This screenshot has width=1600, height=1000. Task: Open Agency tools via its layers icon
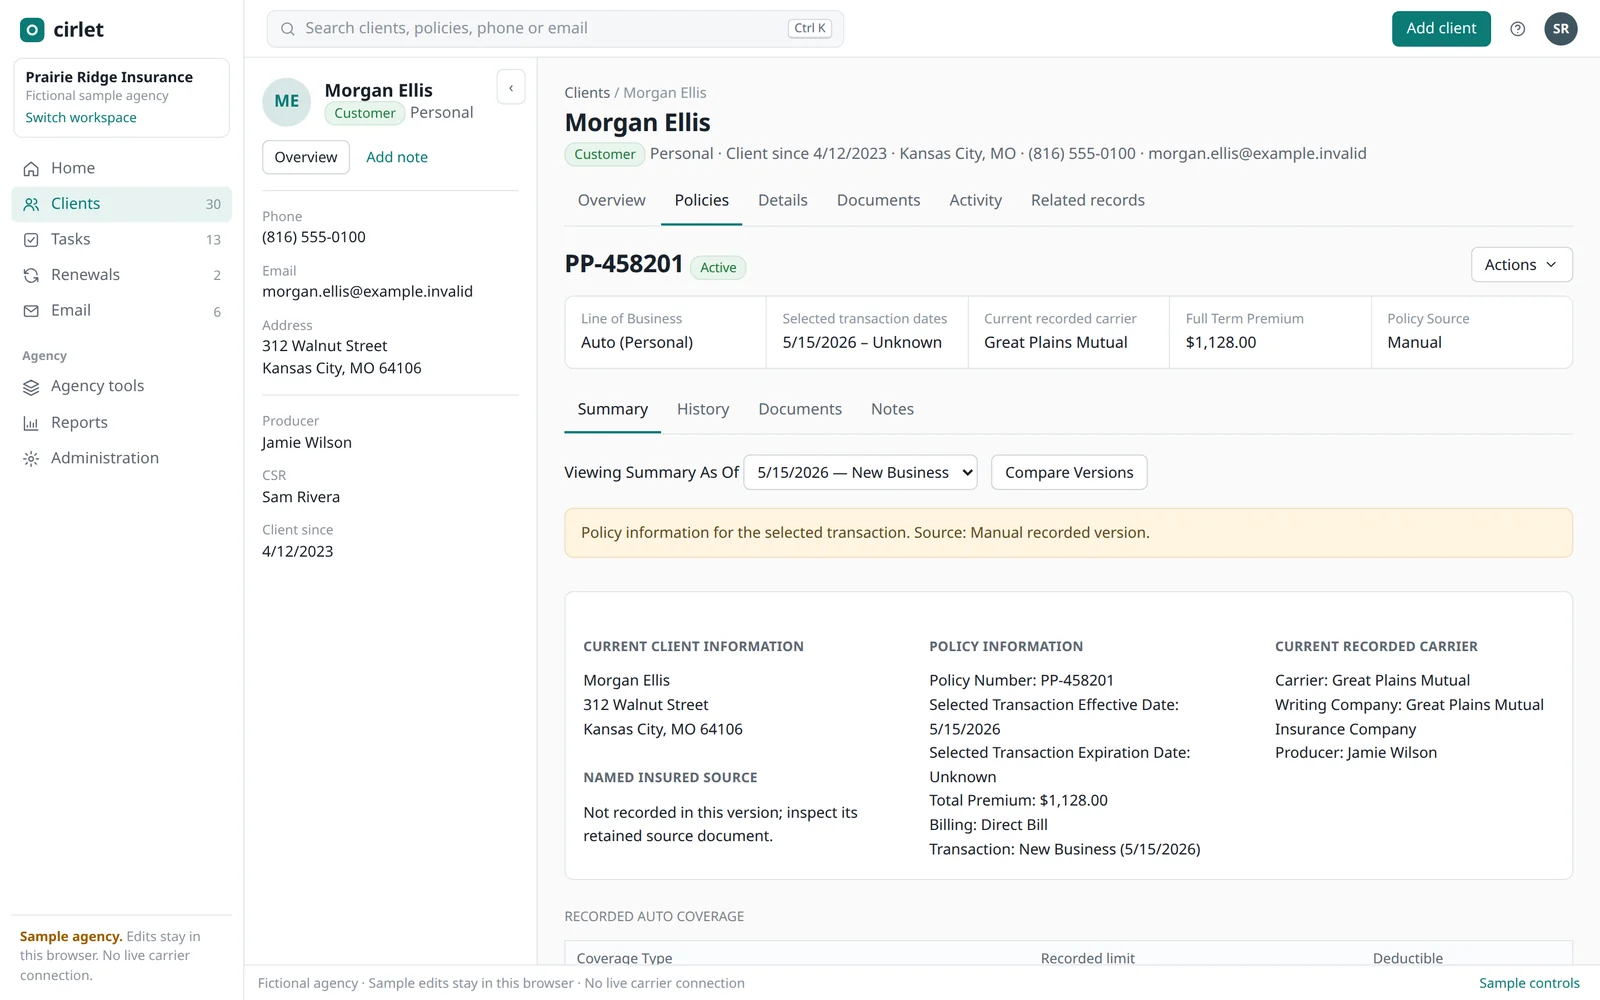(31, 387)
